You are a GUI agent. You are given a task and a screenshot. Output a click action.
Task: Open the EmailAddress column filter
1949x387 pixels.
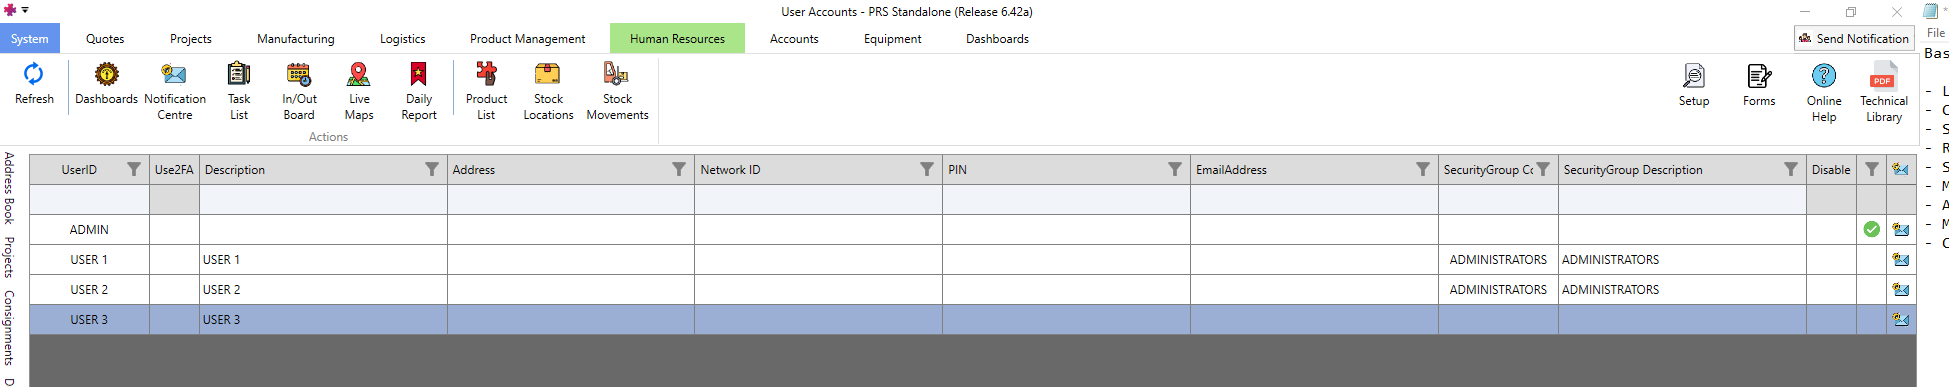1423,169
